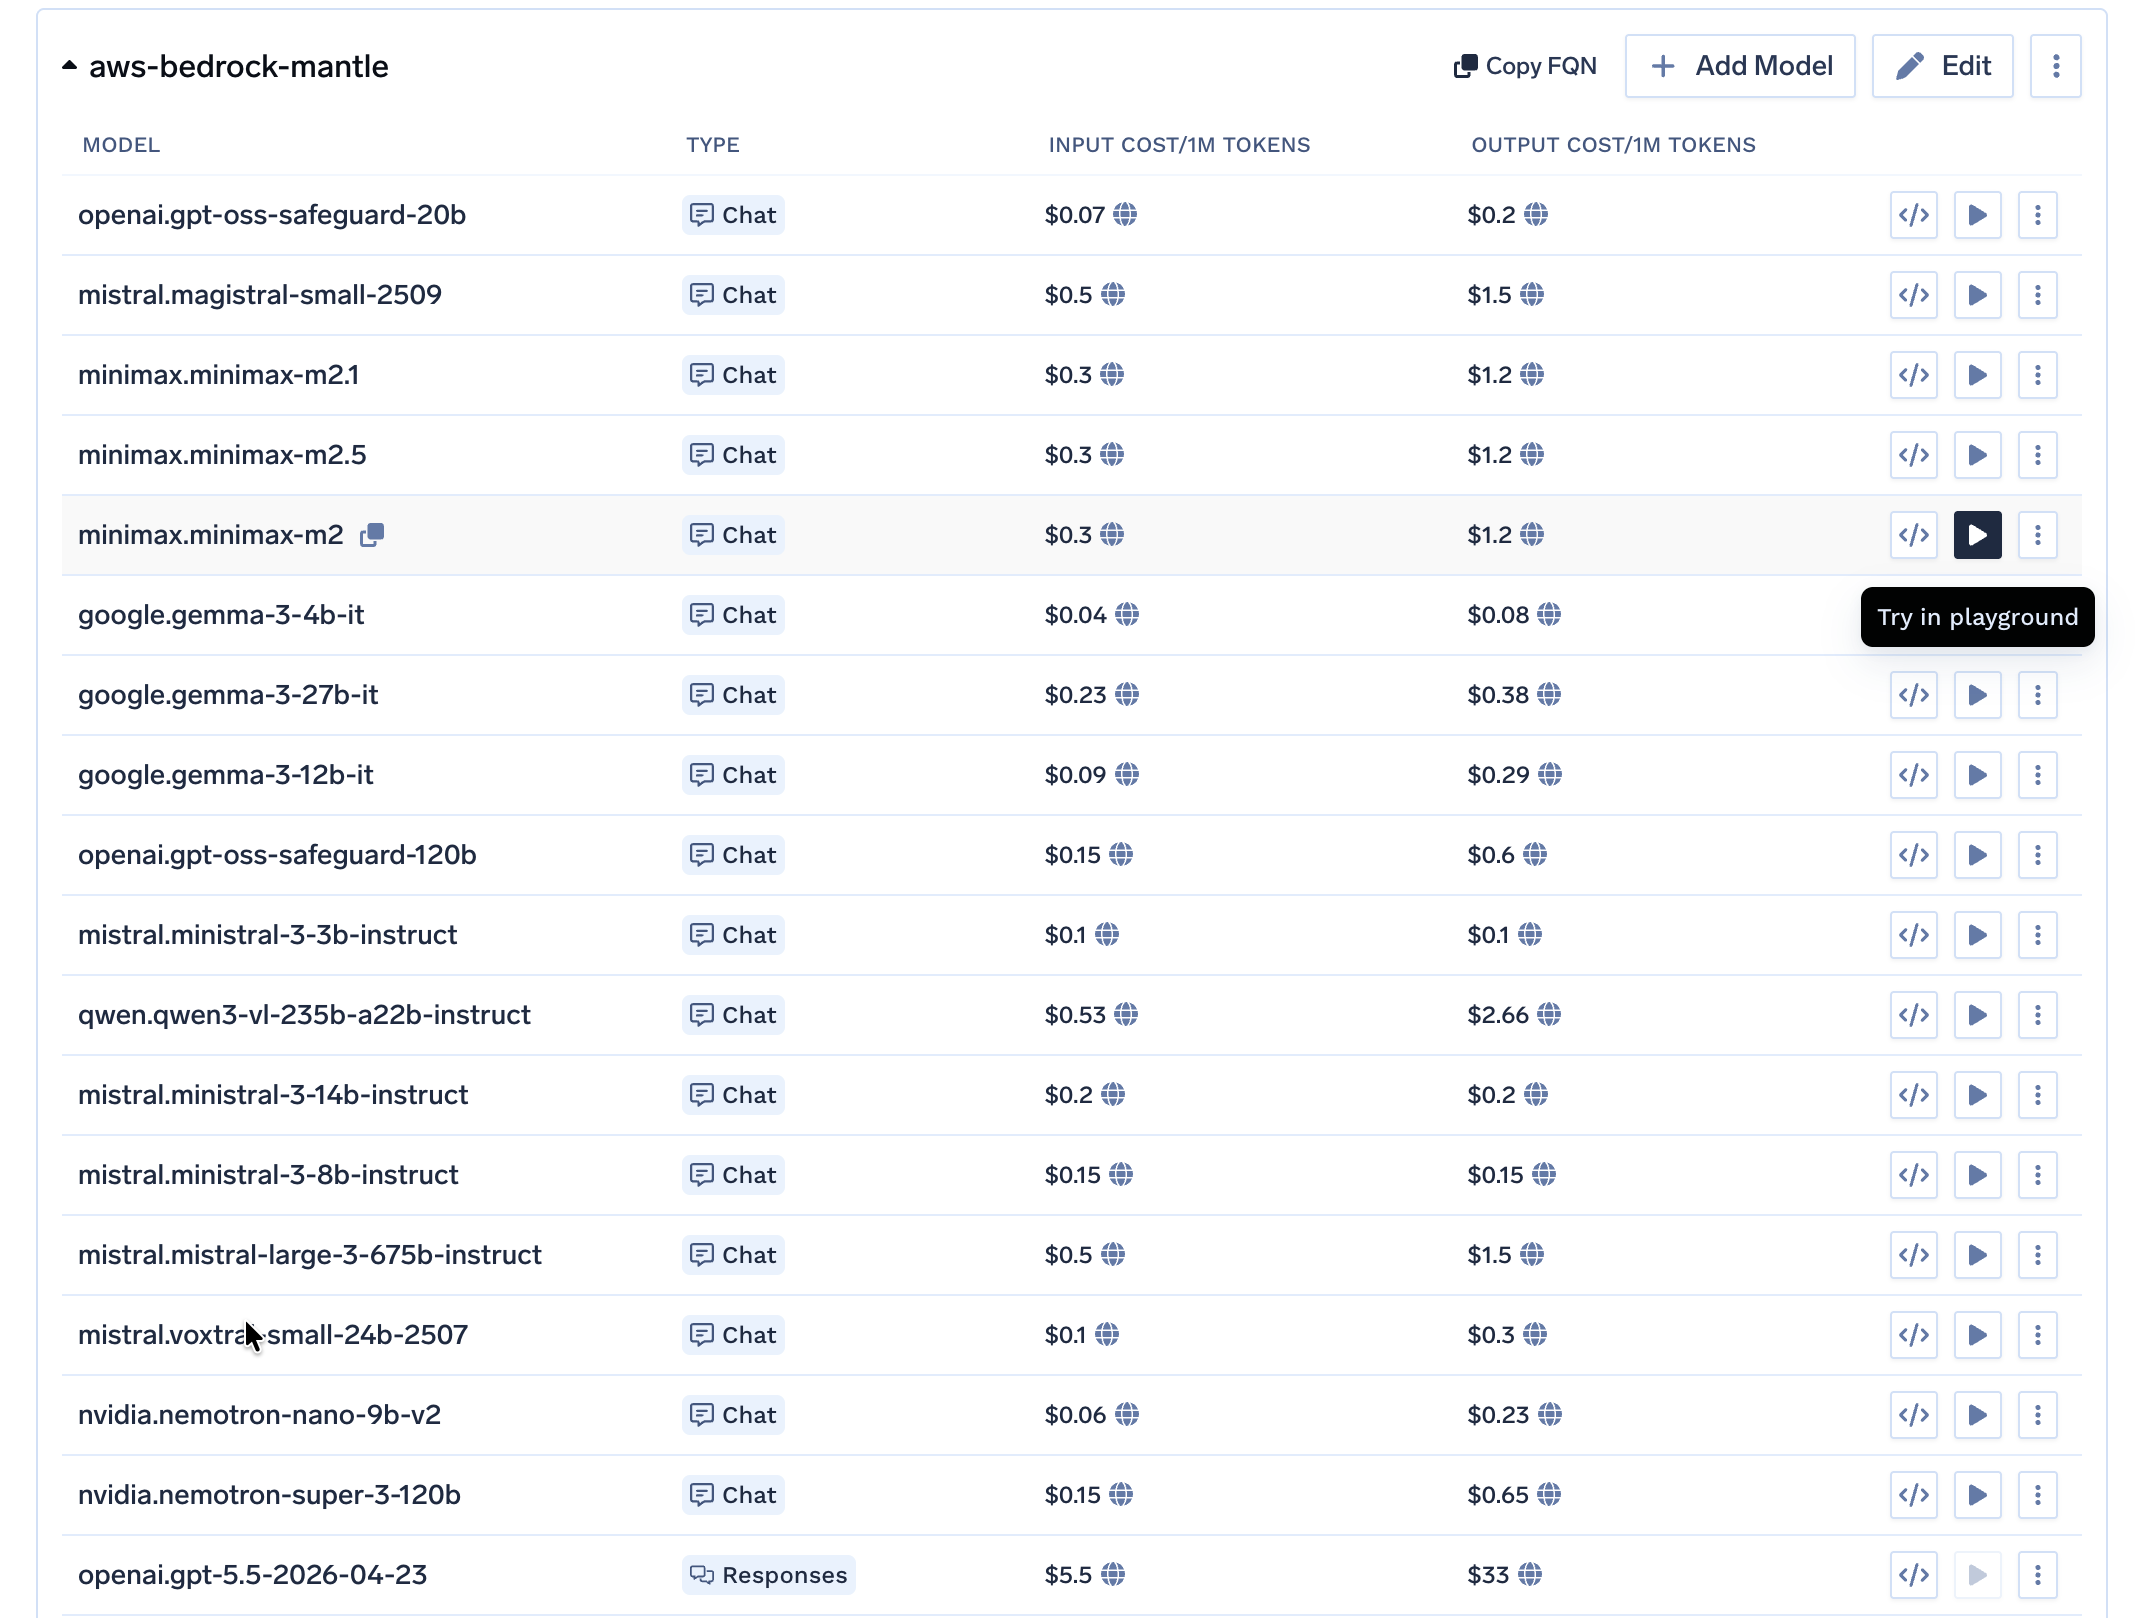Screen dimensions: 2148x1618
Task: Click the Add Model button
Action: pos(1740,66)
